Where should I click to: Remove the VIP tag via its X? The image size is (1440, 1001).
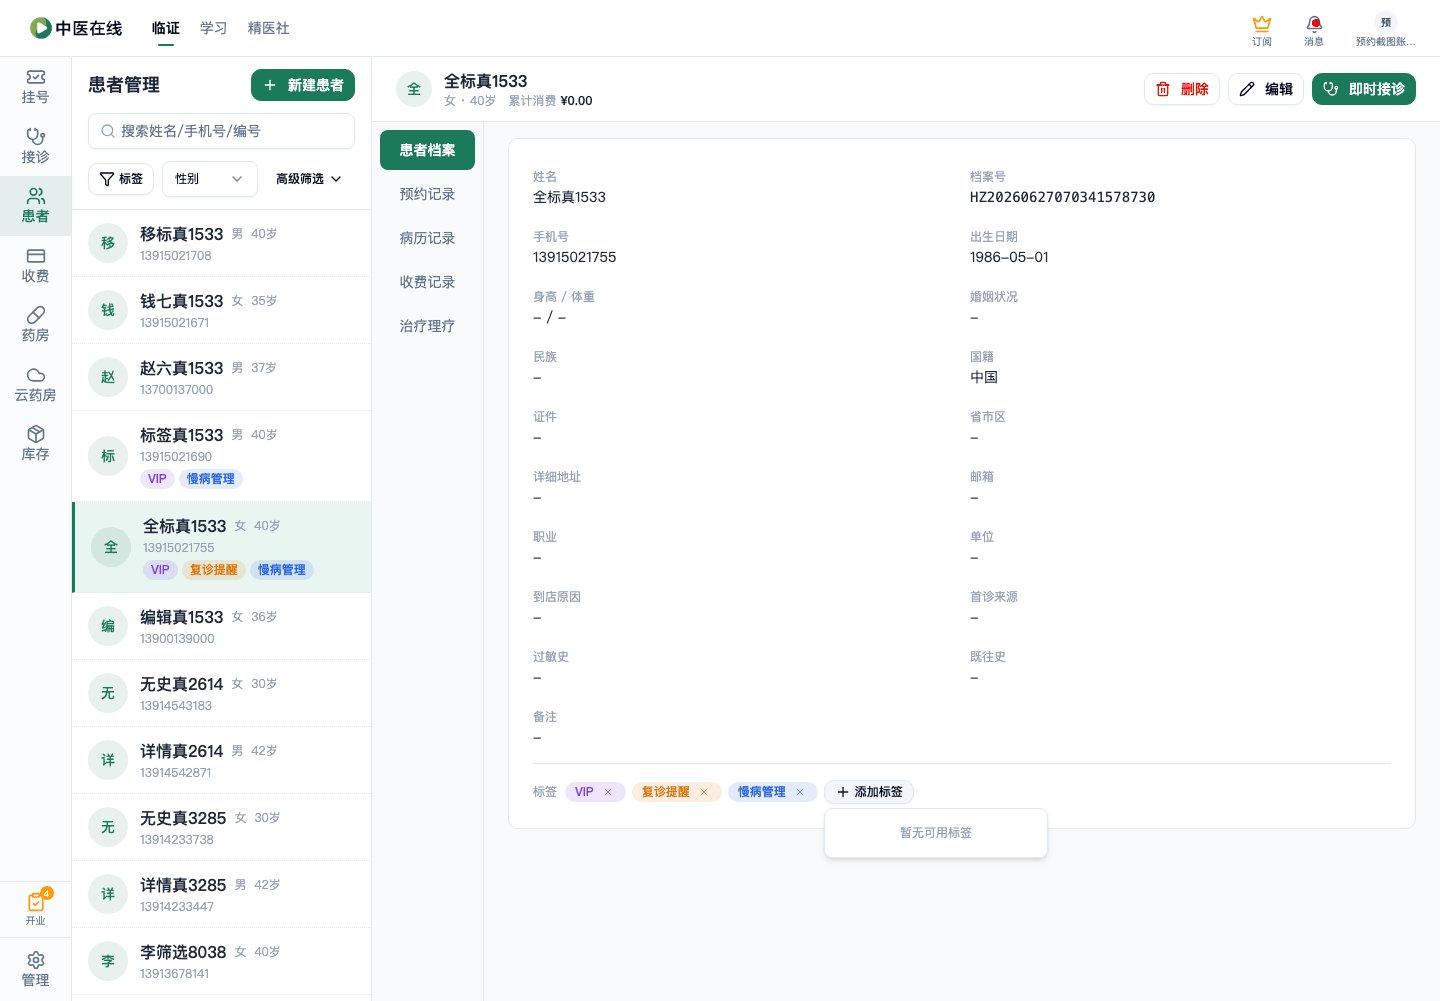coord(608,792)
